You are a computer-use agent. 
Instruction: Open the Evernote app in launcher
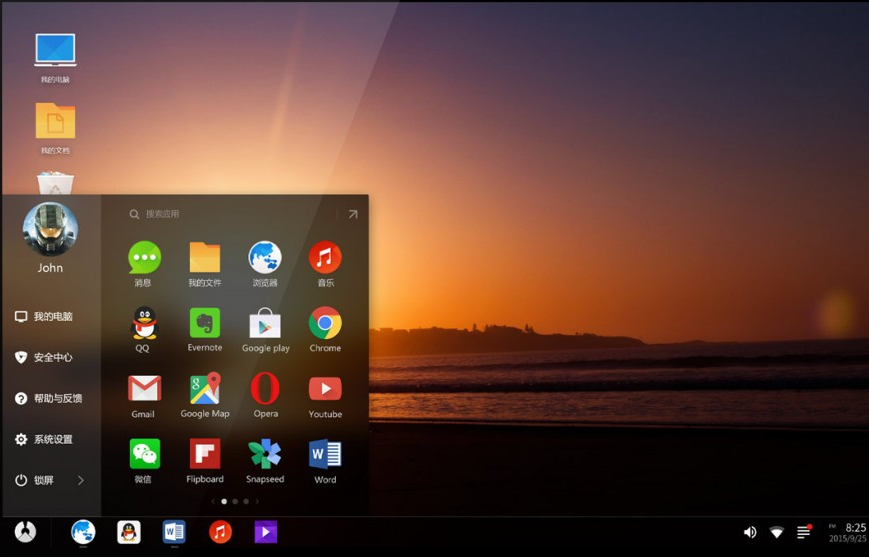click(x=205, y=324)
